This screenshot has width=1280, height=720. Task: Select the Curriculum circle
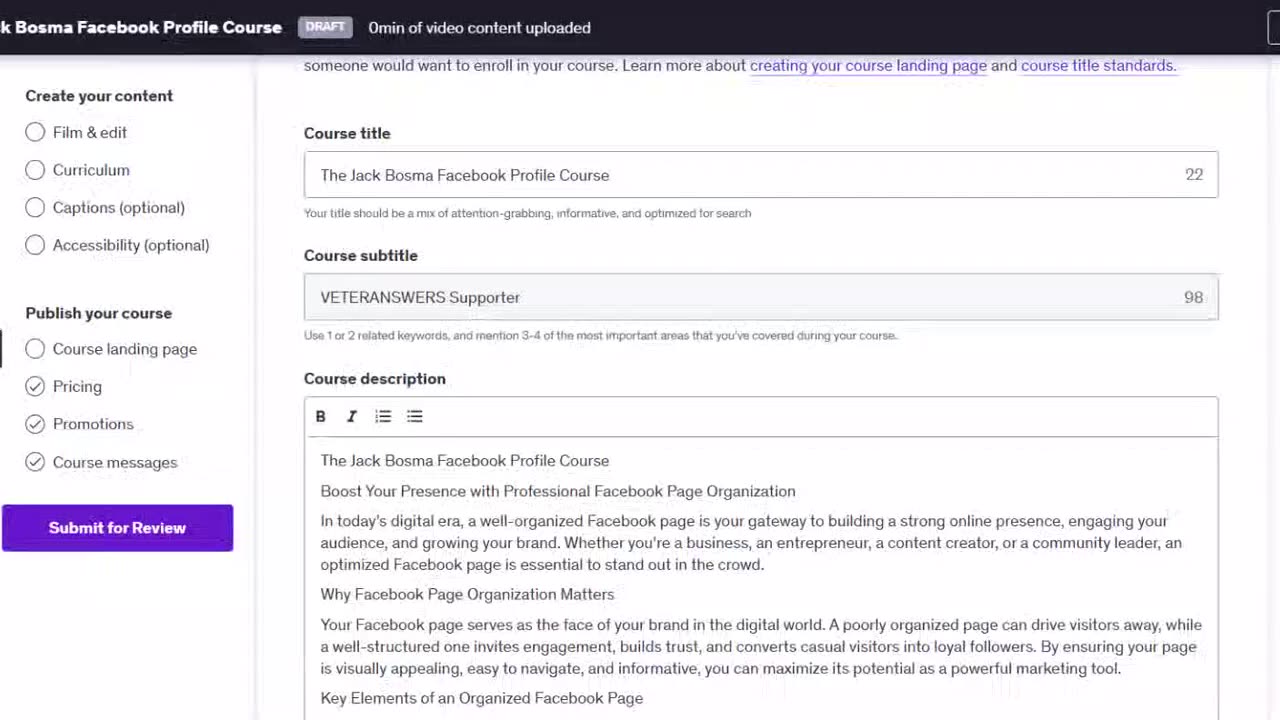(35, 170)
